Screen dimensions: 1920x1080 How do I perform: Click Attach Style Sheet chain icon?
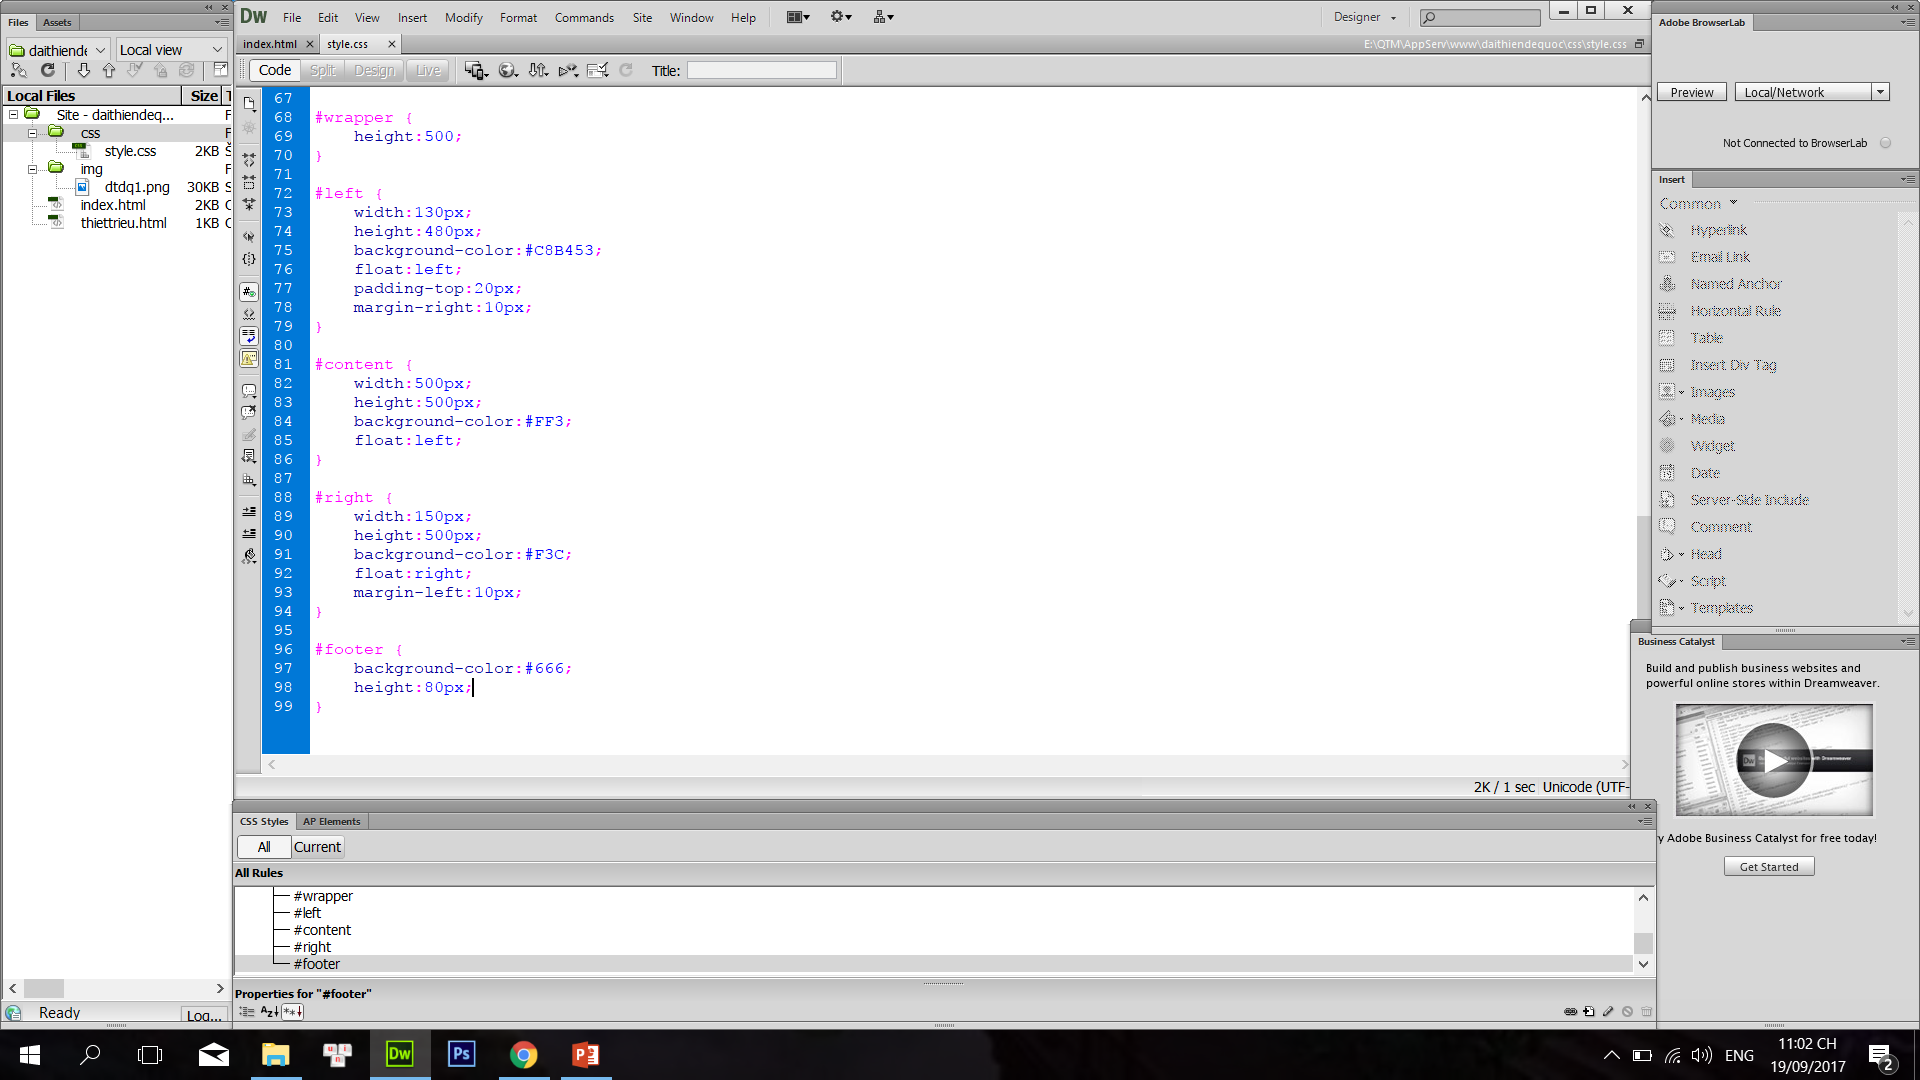pos(1570,1012)
